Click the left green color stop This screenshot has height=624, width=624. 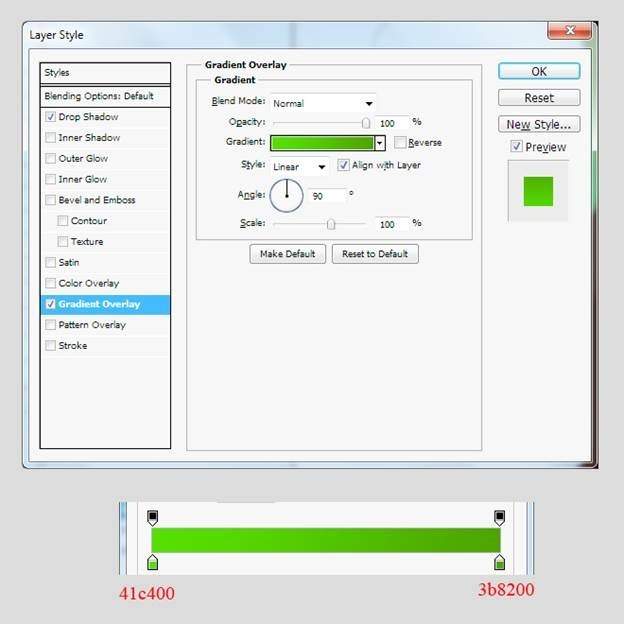coord(153,562)
